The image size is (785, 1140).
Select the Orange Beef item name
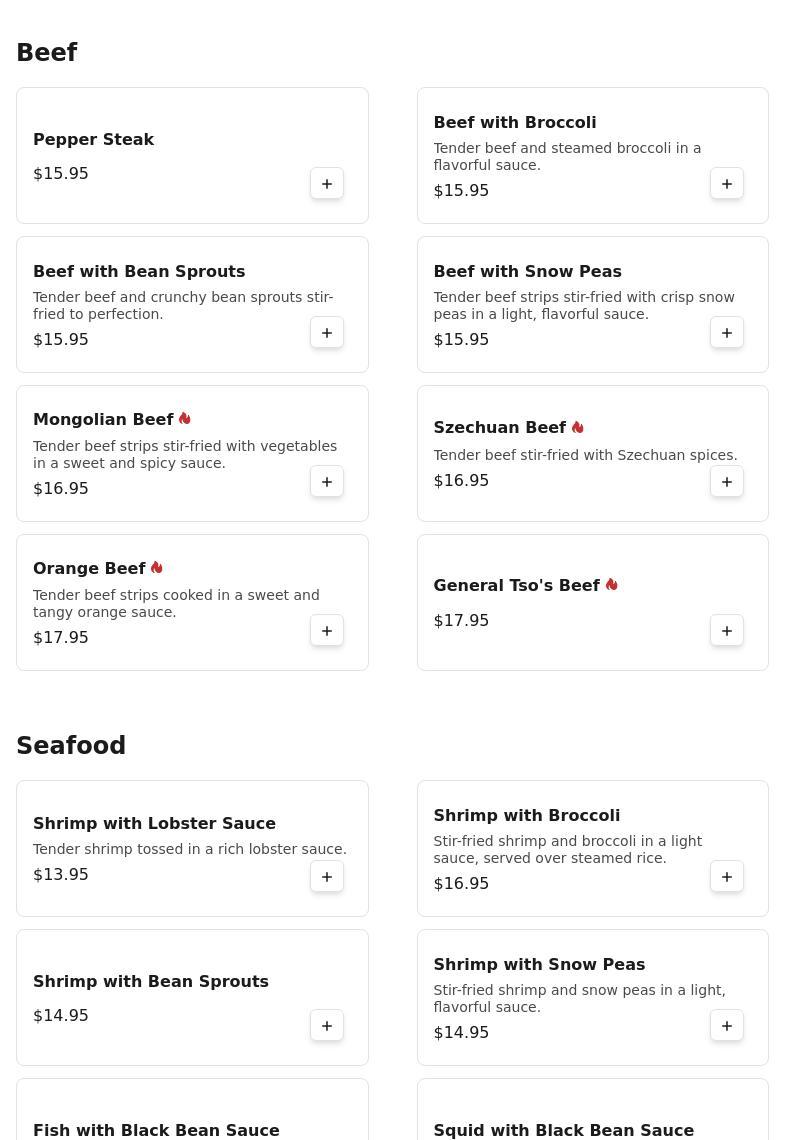coord(89,568)
